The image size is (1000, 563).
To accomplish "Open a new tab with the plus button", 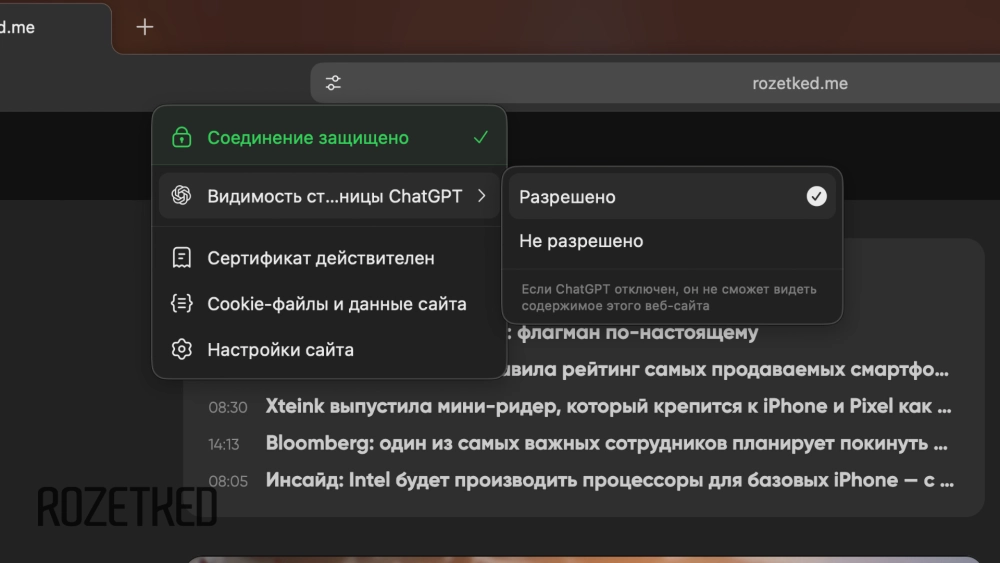I will 145,27.
